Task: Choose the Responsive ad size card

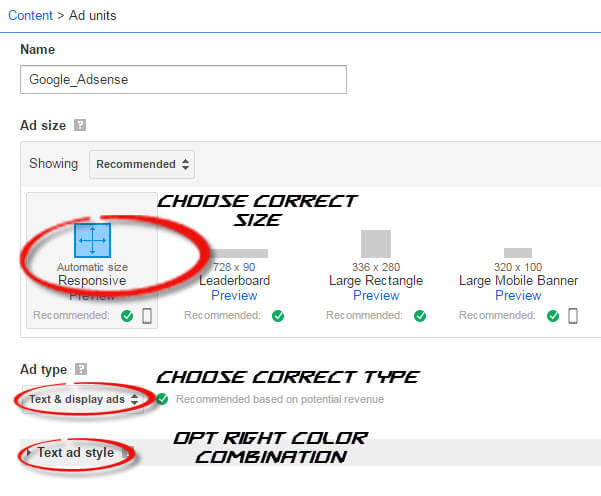Action: [92, 261]
